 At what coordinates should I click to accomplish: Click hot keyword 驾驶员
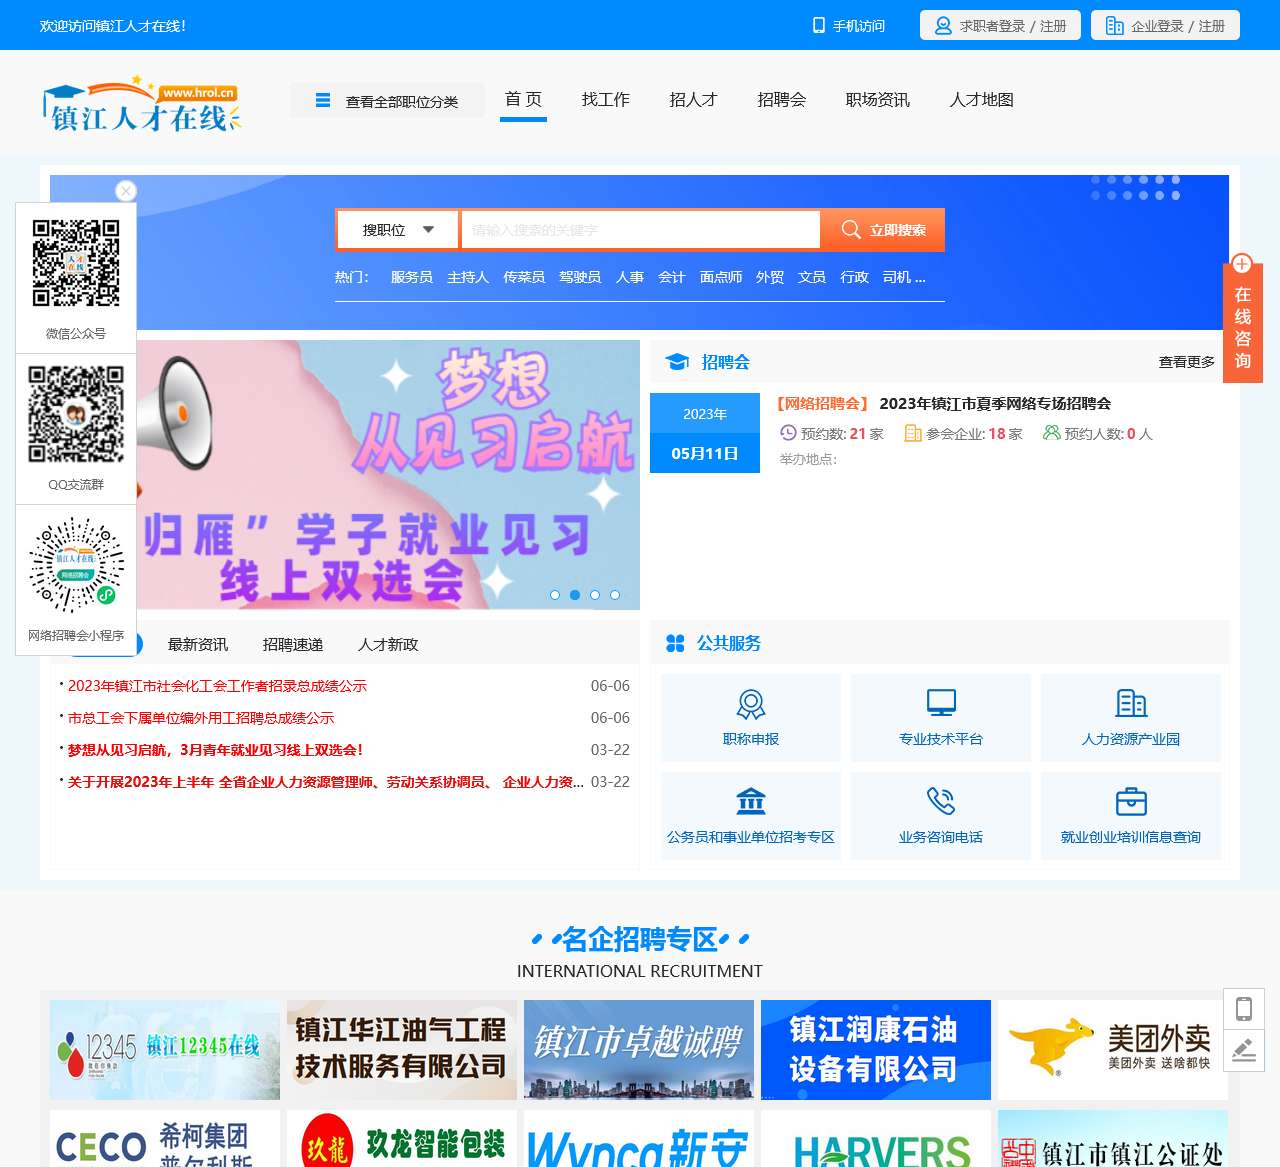(x=580, y=277)
